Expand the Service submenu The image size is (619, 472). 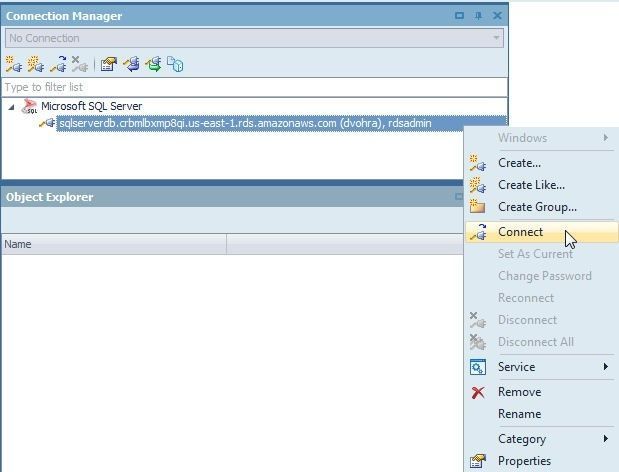click(x=541, y=367)
